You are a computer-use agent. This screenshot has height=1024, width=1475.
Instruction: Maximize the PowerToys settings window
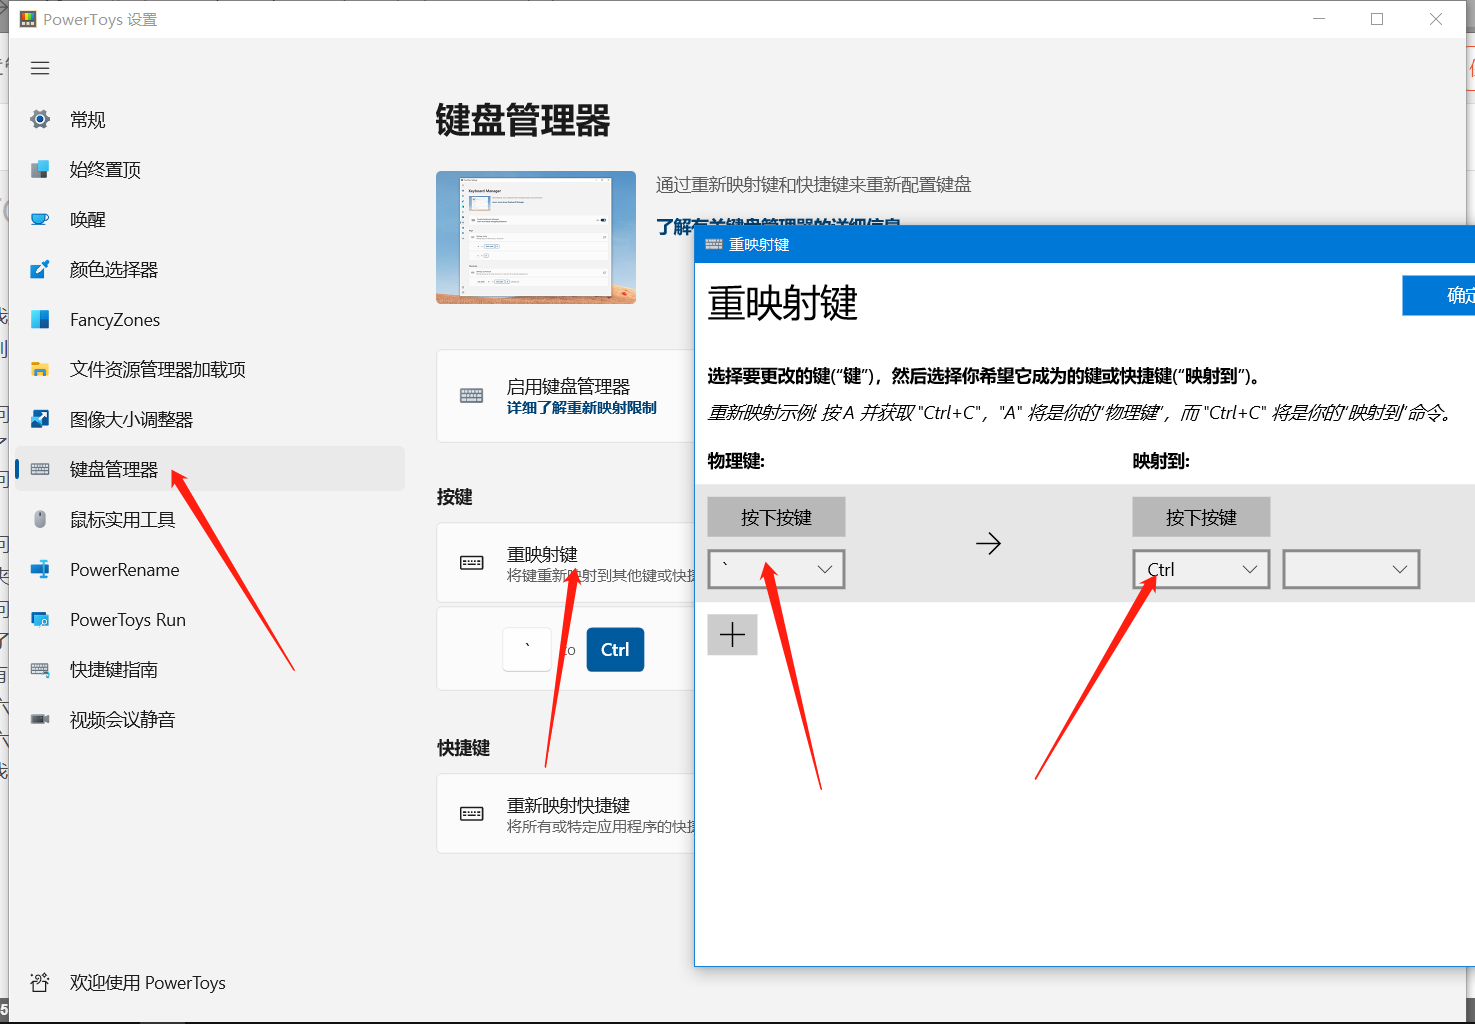point(1377,19)
